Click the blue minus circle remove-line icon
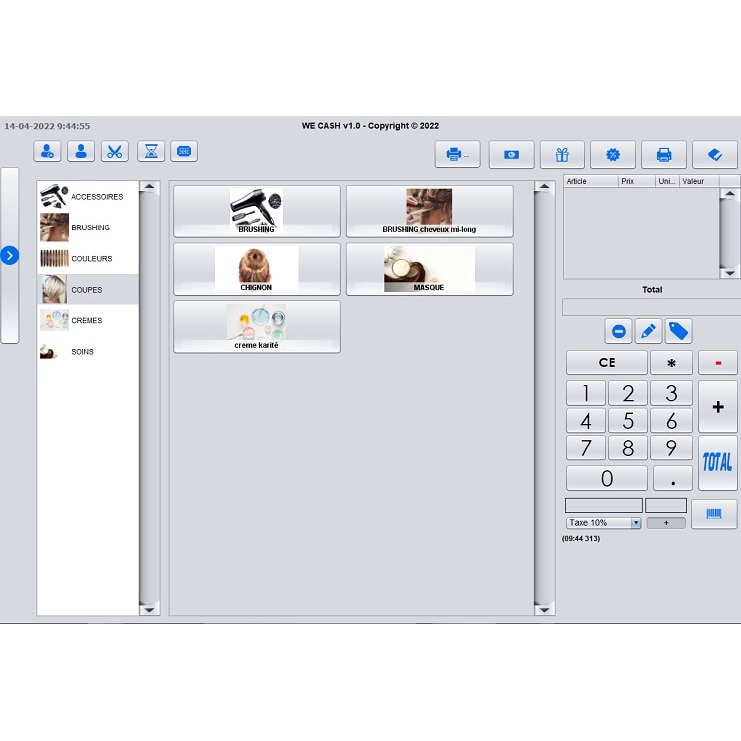Screen dimensions: 741x741 pyautogui.click(x=619, y=331)
